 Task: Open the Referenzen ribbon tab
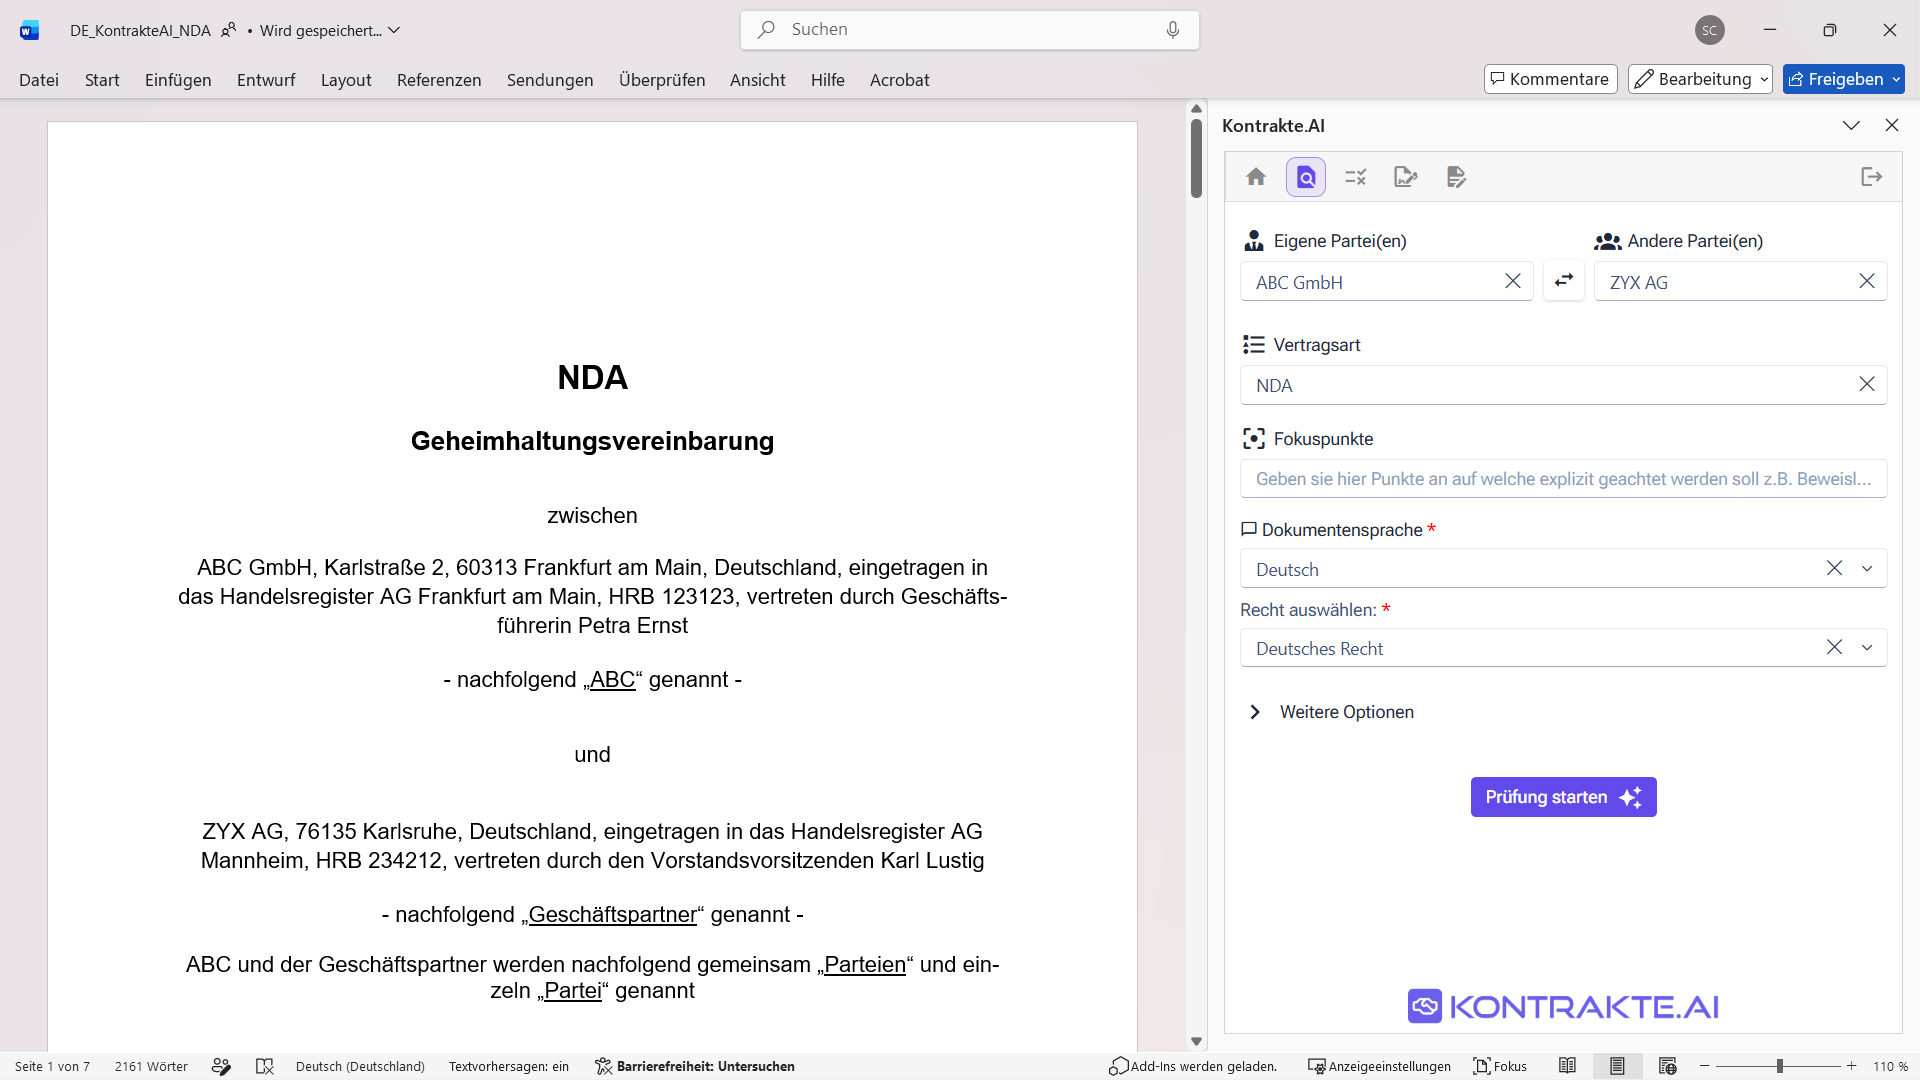(439, 80)
